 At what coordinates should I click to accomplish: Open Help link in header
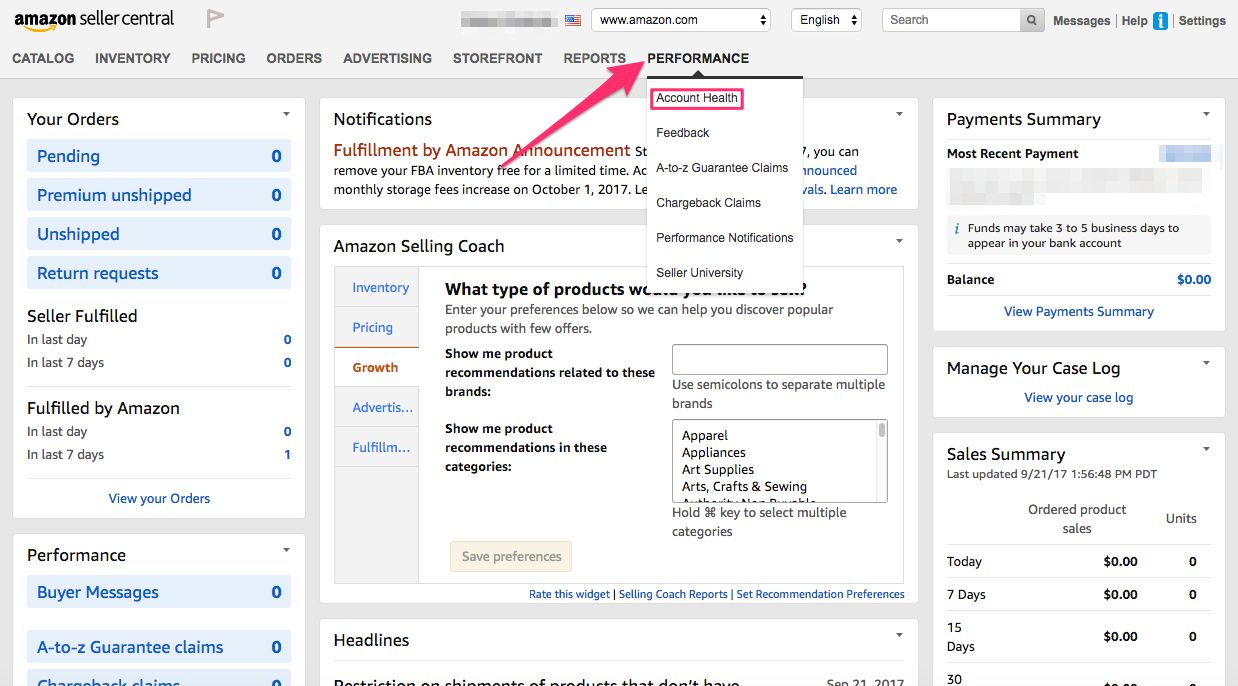pyautogui.click(x=1134, y=20)
